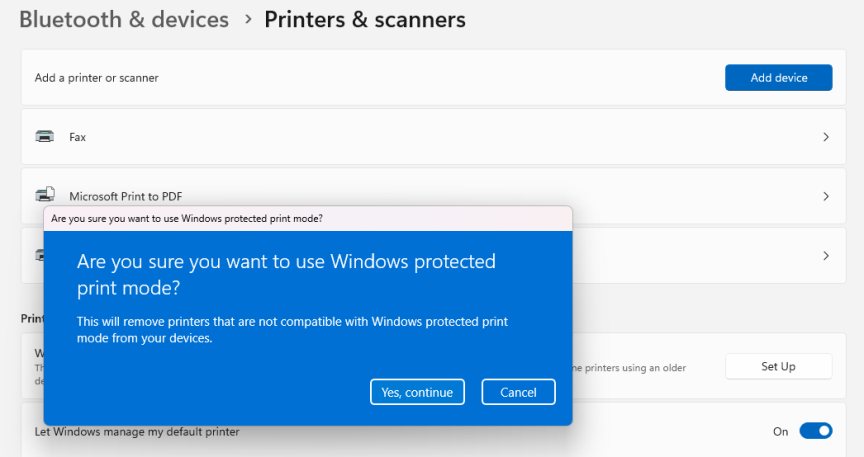The width and height of the screenshot is (864, 457).
Task: Open Microsoft Print to PDF chevron
Action: 825,196
